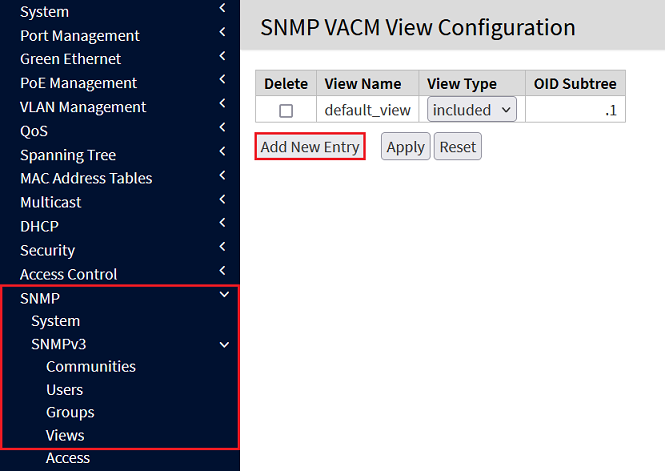Expand the PoE Management chevron icon
The image size is (665, 471).
click(x=222, y=80)
